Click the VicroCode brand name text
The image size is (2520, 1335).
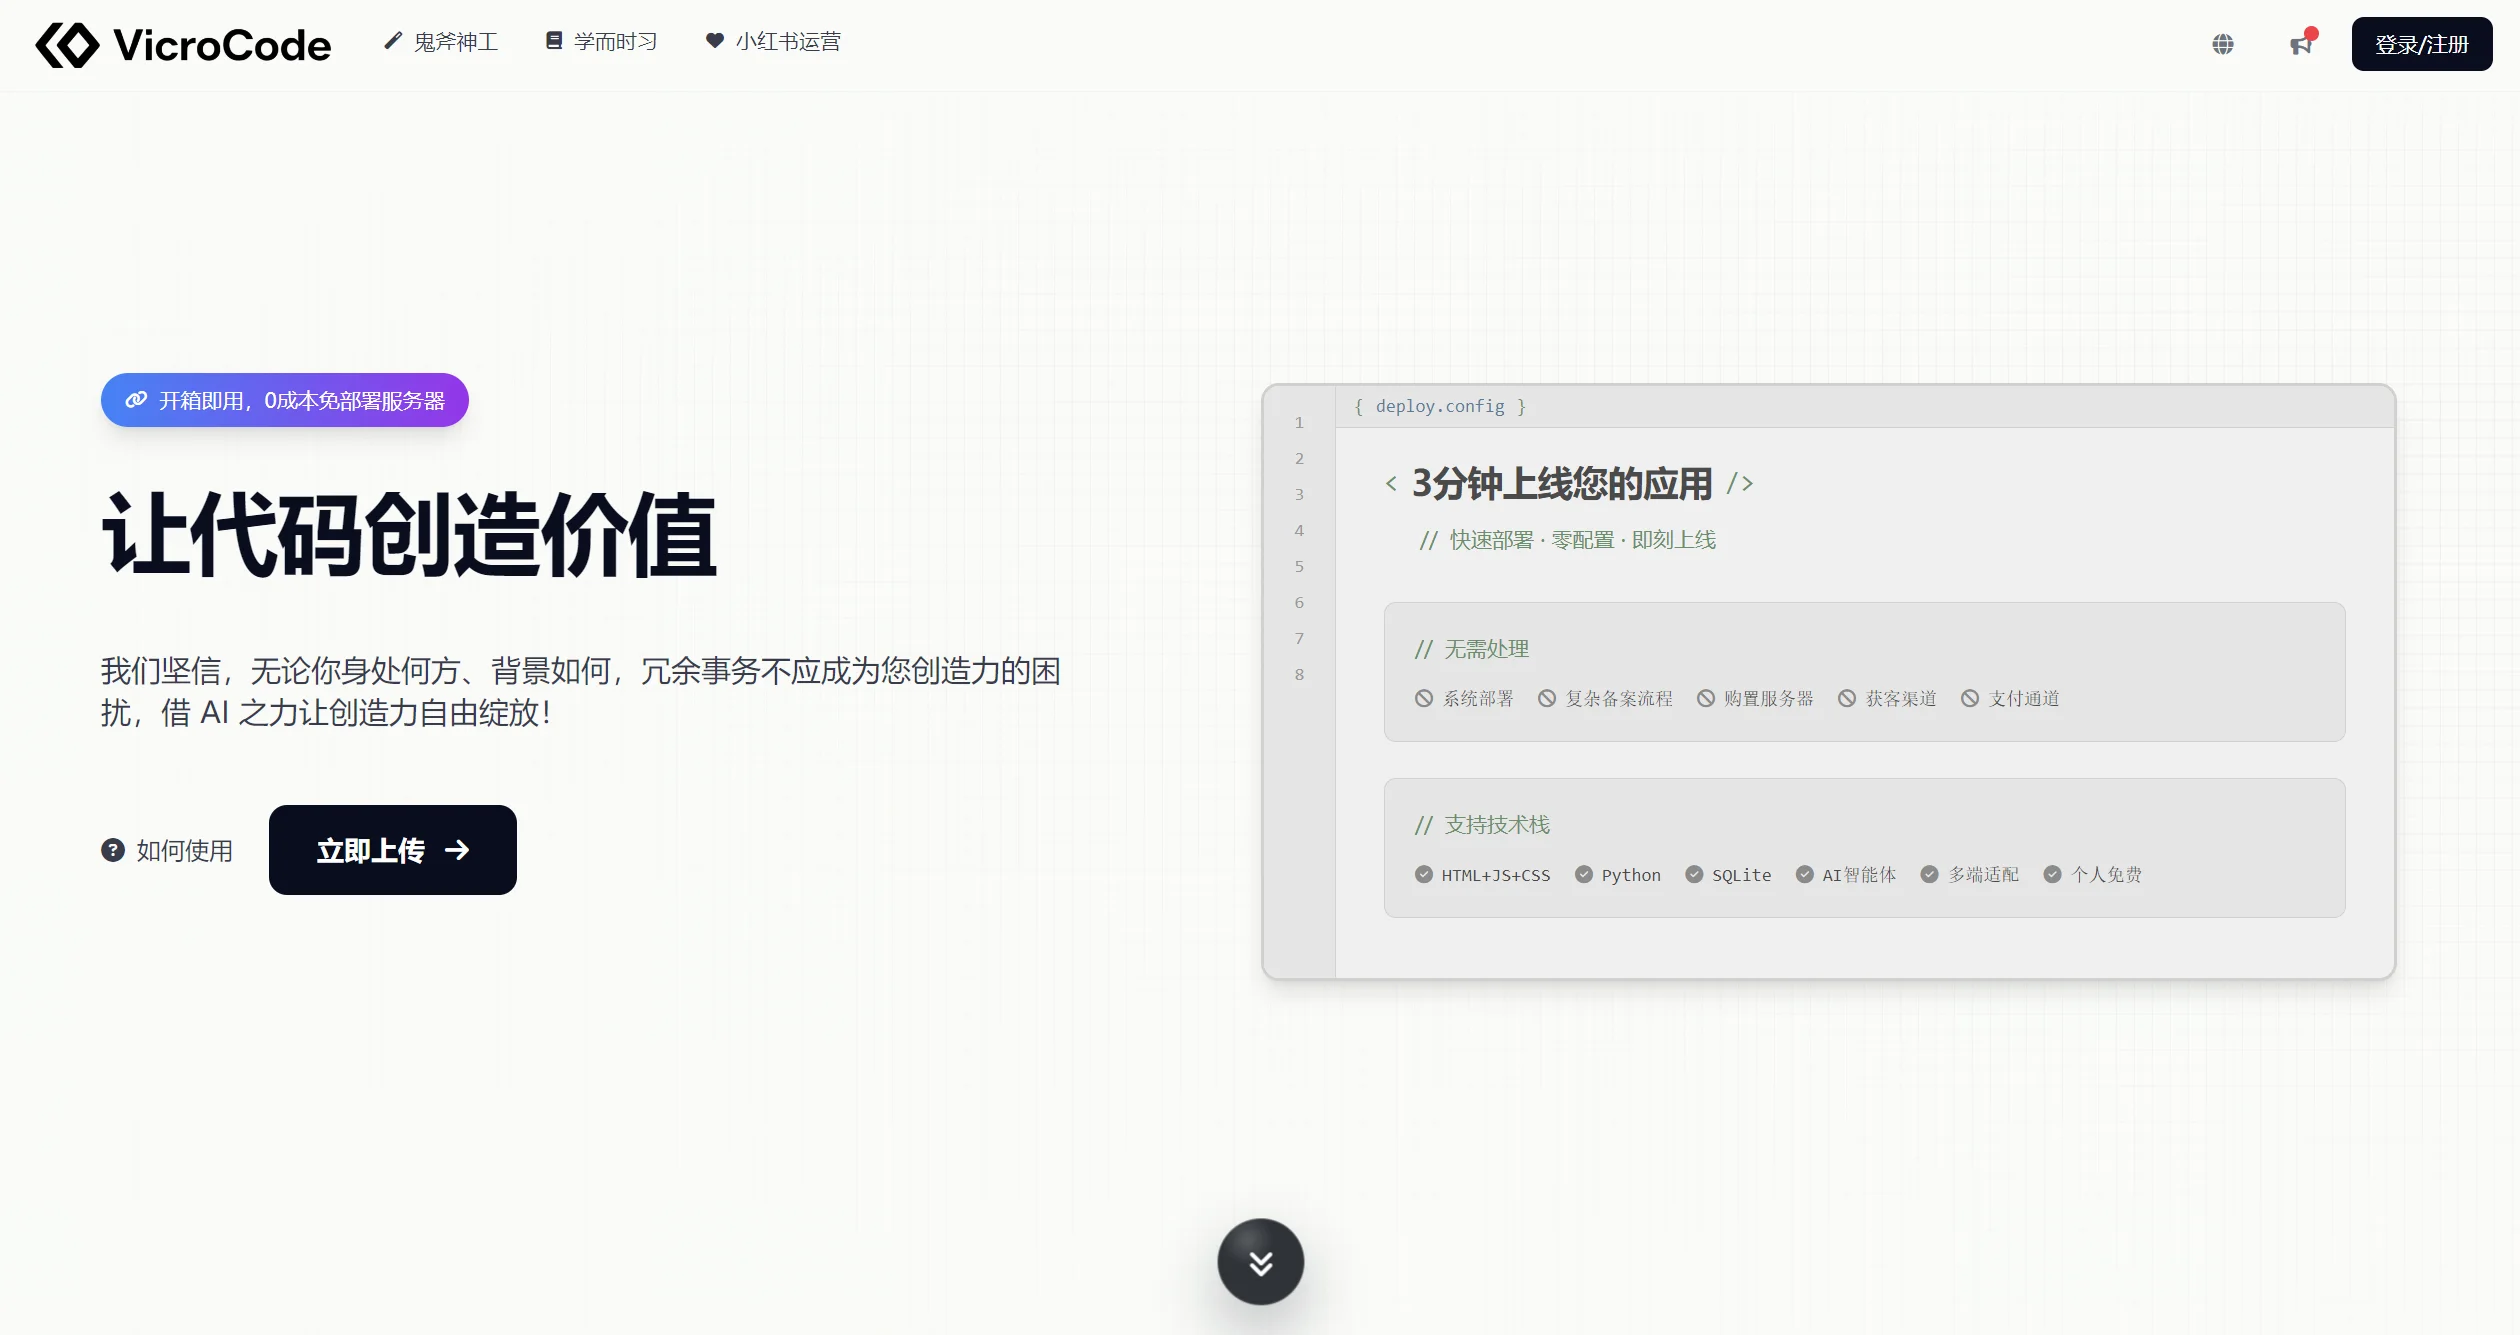click(222, 45)
